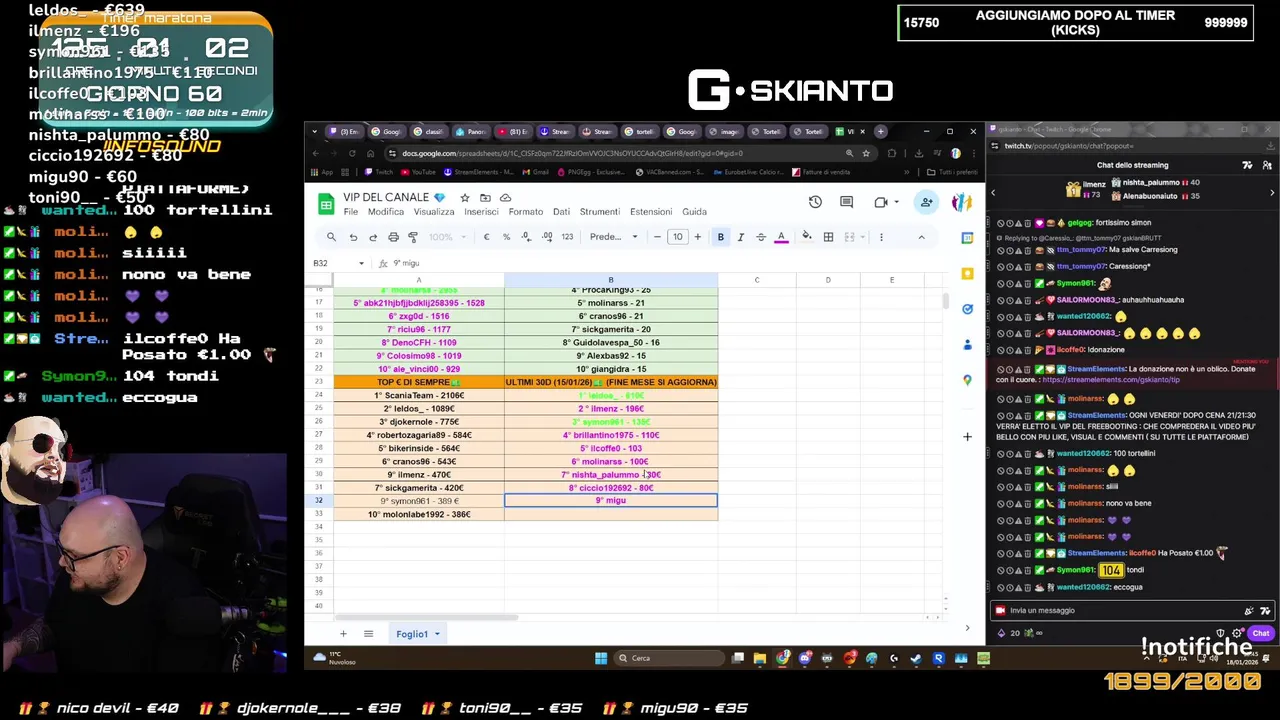This screenshot has height=720, width=1280.
Task: Star the VIP DEL CANALE document
Action: tap(465, 198)
